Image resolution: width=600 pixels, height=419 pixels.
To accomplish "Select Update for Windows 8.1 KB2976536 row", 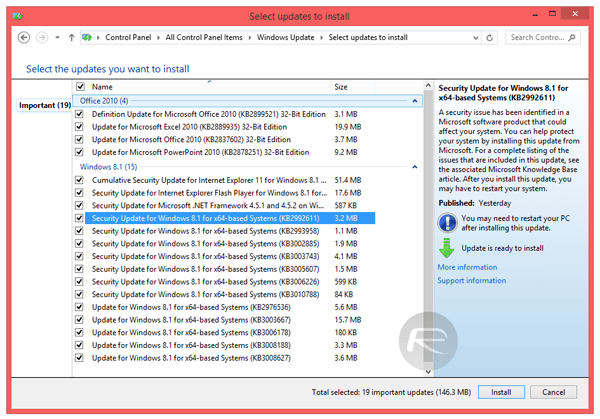I will tap(191, 307).
